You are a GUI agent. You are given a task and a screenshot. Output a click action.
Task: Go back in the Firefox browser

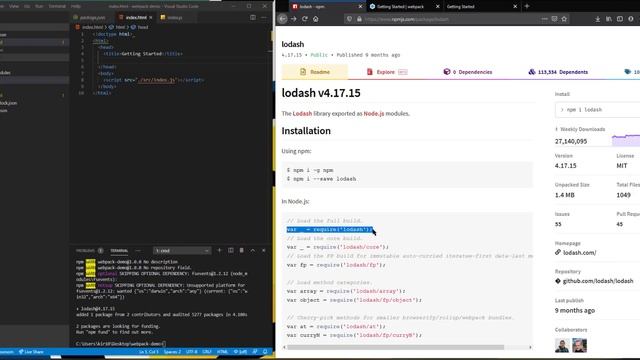point(282,19)
